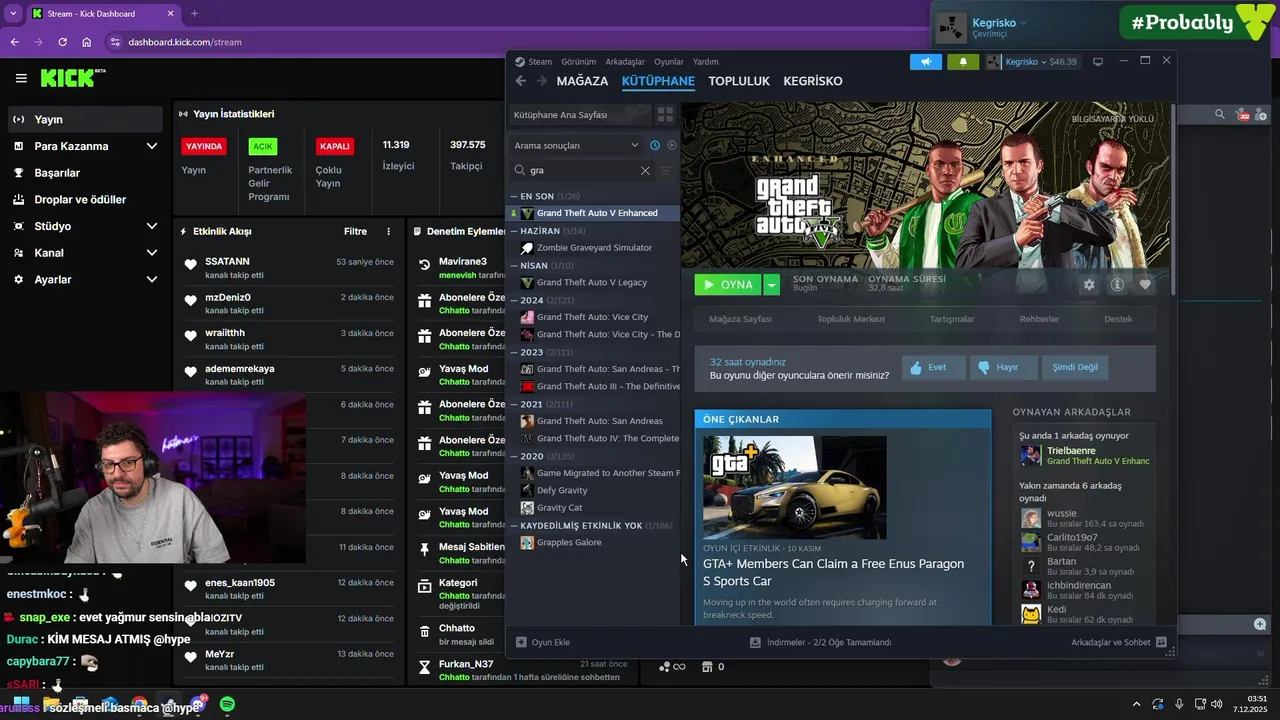Expand Kanal menu in Kick sidebar

(151, 253)
